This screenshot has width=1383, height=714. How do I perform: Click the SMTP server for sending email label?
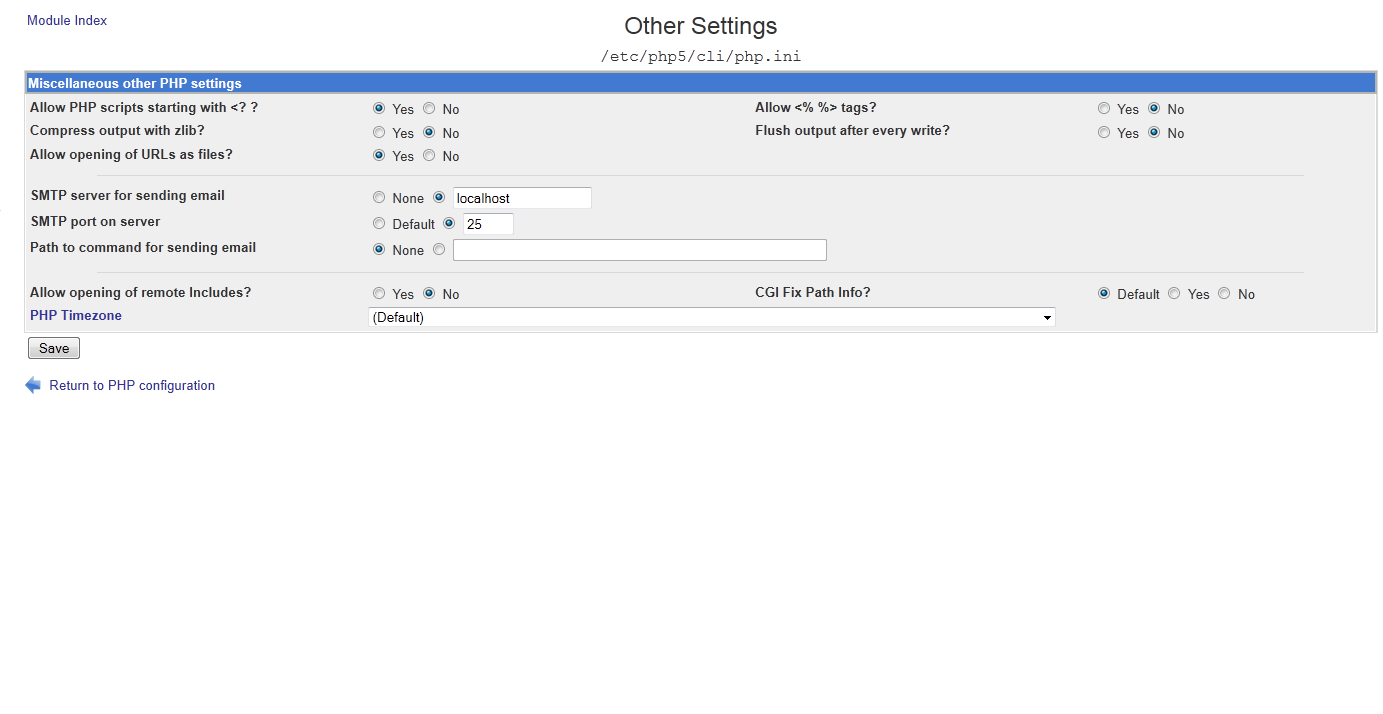[x=128, y=195]
